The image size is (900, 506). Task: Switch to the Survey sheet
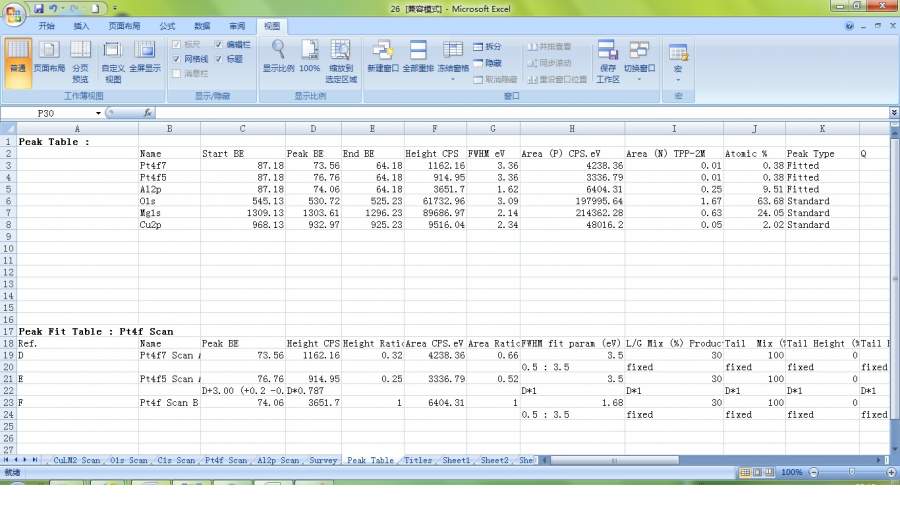[x=323, y=460]
